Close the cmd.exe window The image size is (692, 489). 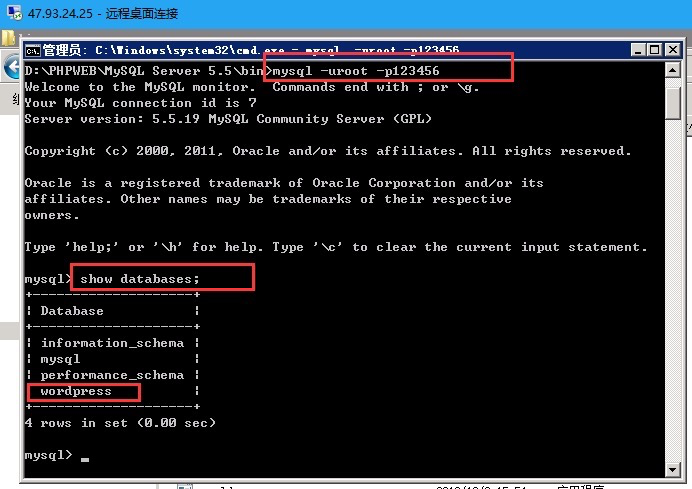673,50
